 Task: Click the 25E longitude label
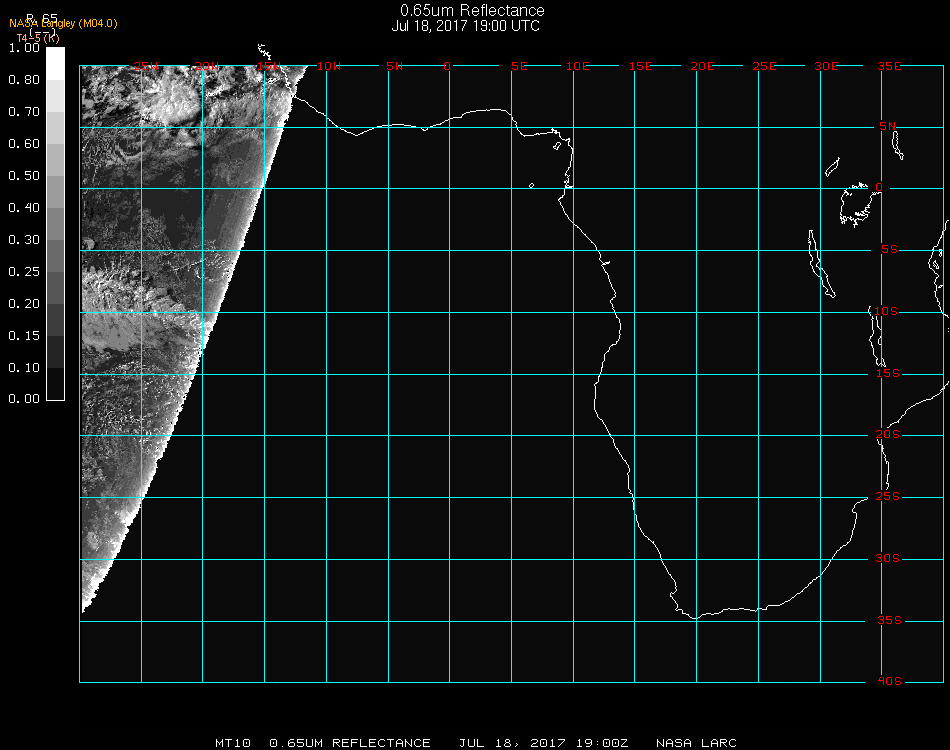pyautogui.click(x=764, y=66)
